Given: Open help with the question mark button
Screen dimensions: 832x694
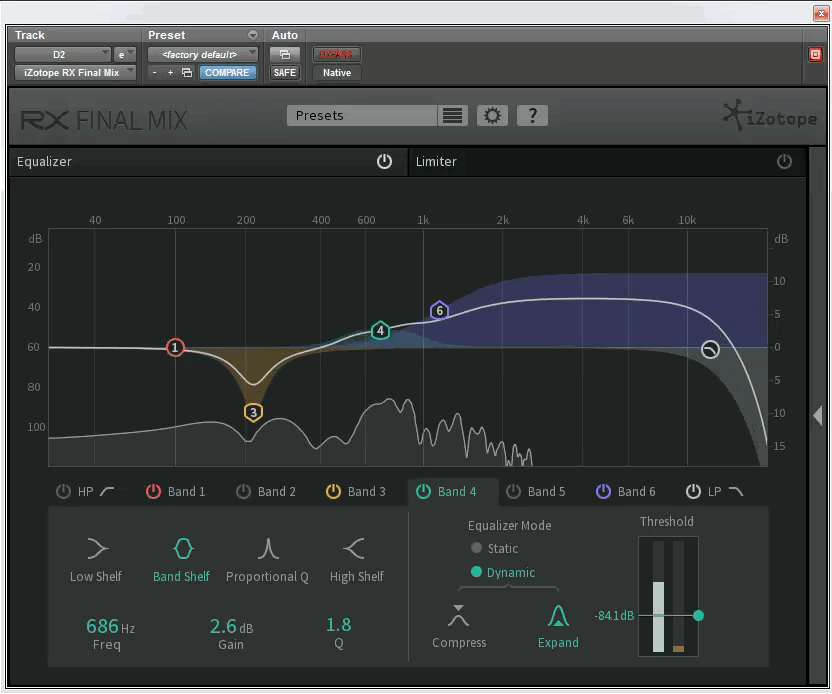Looking at the screenshot, I should tap(532, 115).
